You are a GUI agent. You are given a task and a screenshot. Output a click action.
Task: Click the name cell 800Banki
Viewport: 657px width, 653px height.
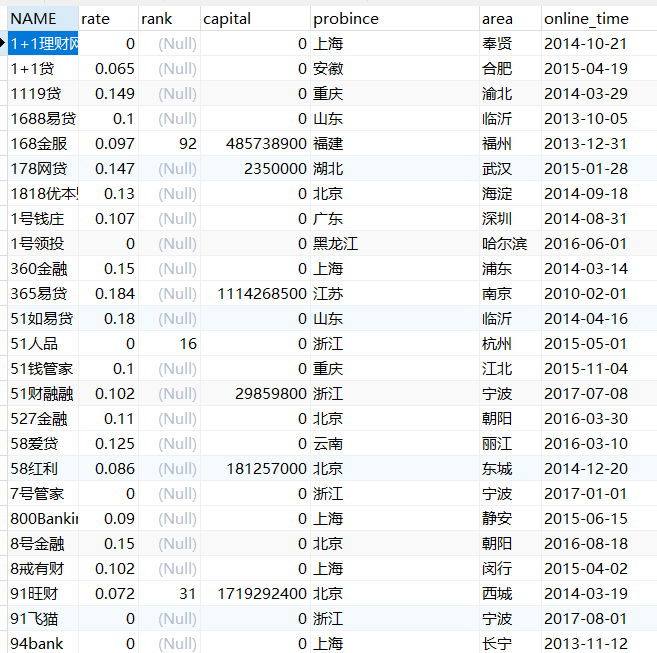pos(43,519)
